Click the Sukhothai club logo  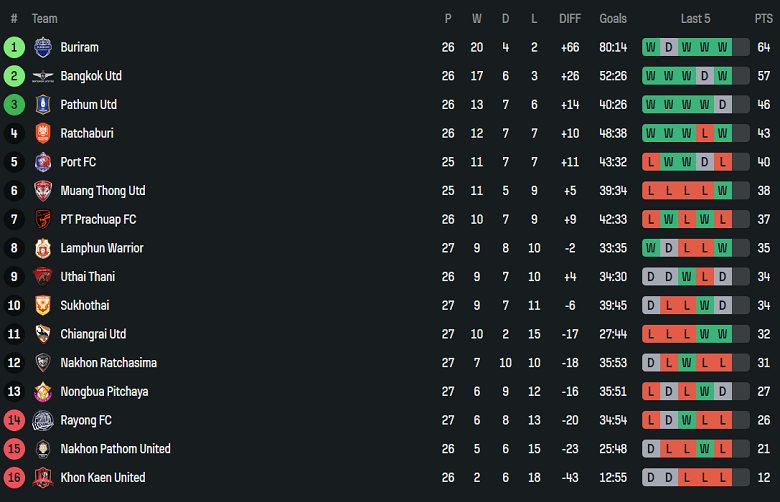[x=42, y=305]
